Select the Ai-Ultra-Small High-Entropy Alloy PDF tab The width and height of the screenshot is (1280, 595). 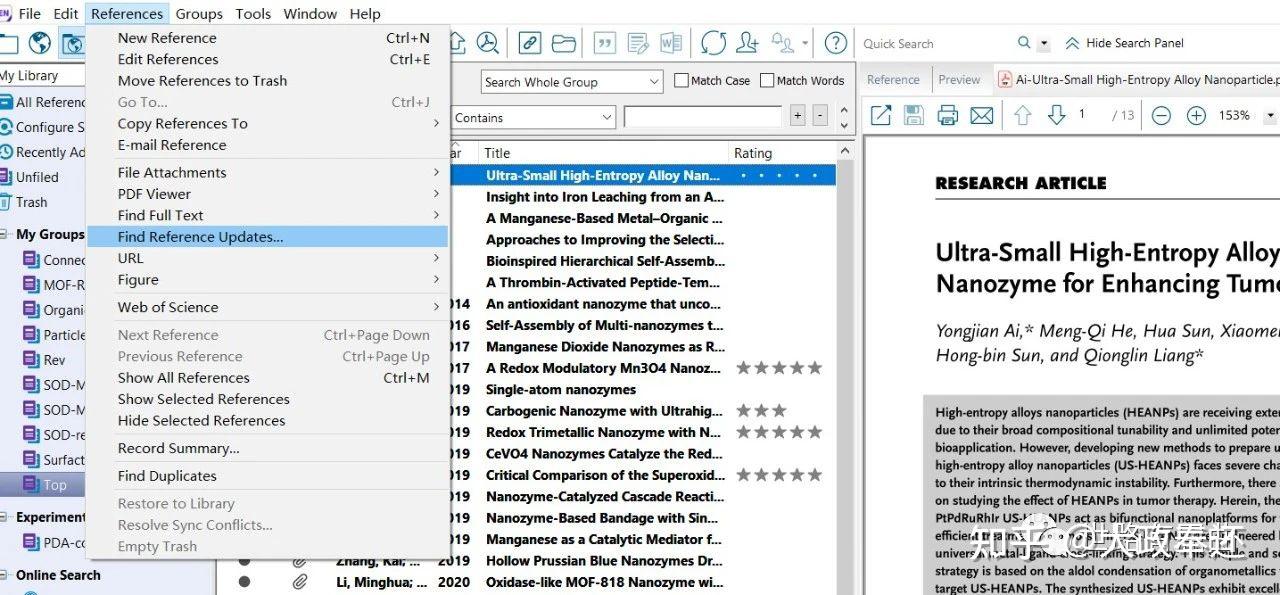pyautogui.click(x=1138, y=80)
